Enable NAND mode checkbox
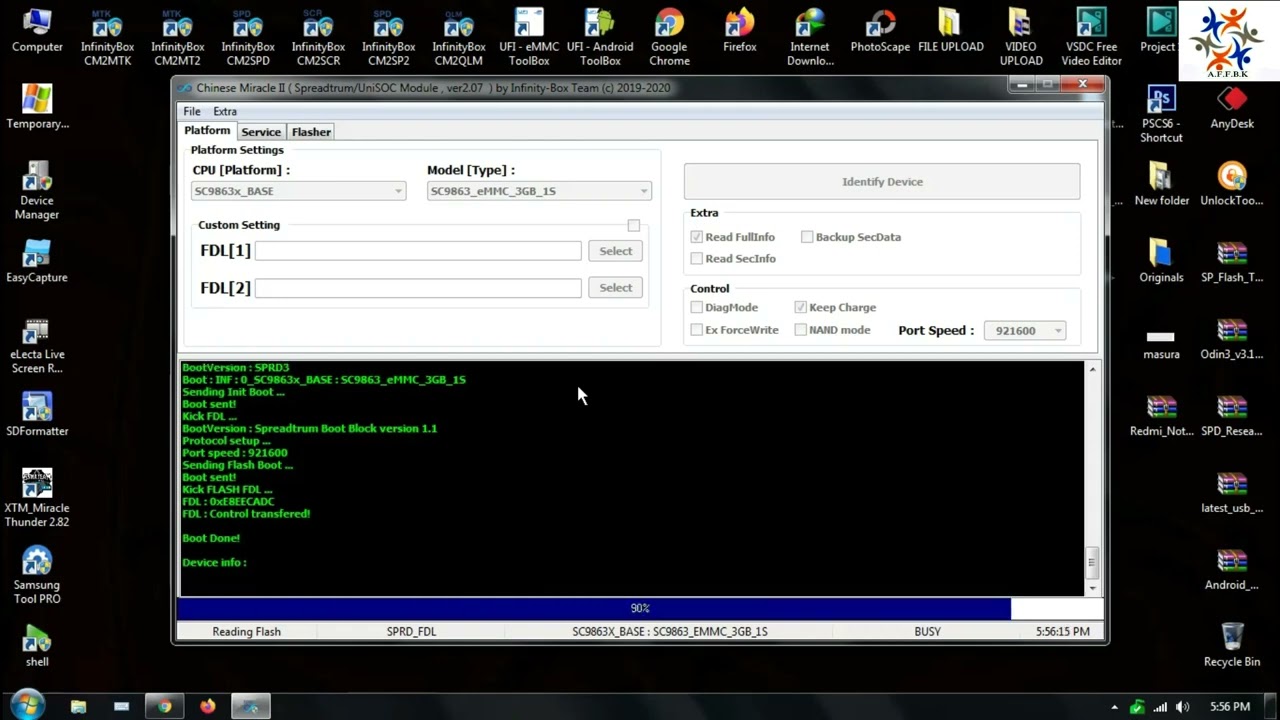 (x=801, y=330)
